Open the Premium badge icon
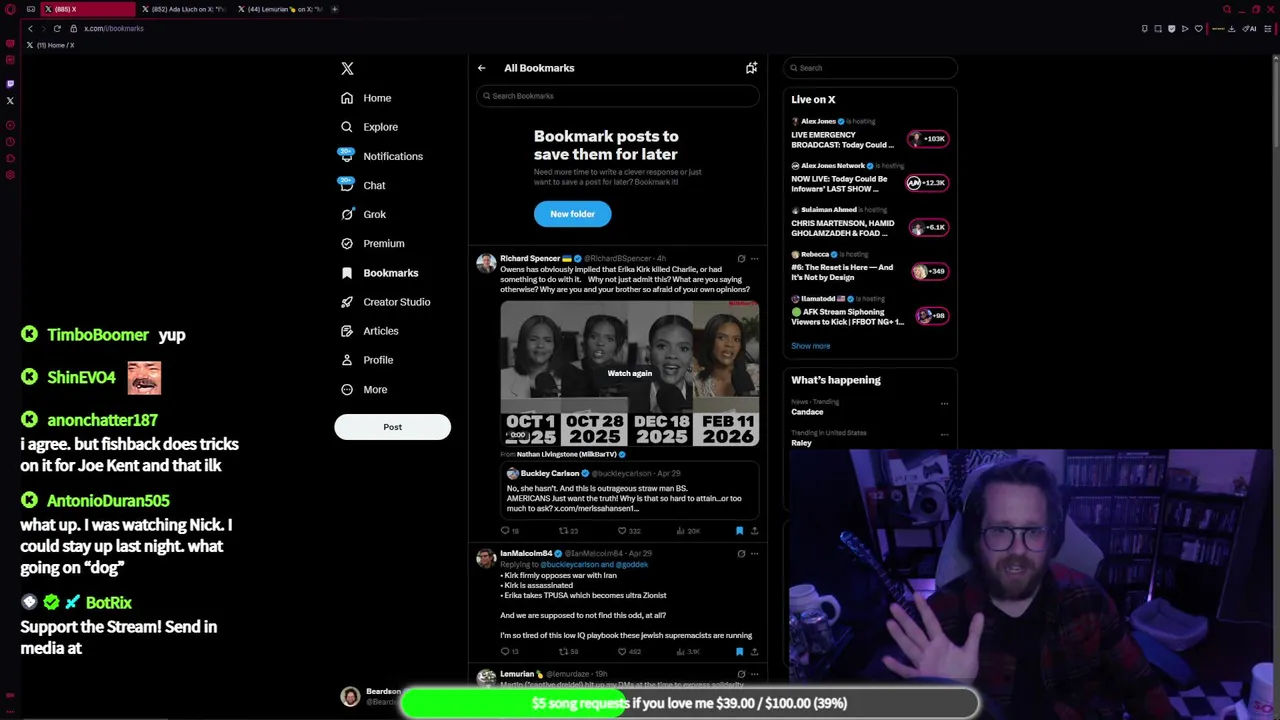The height and width of the screenshot is (720, 1280). coord(347,243)
